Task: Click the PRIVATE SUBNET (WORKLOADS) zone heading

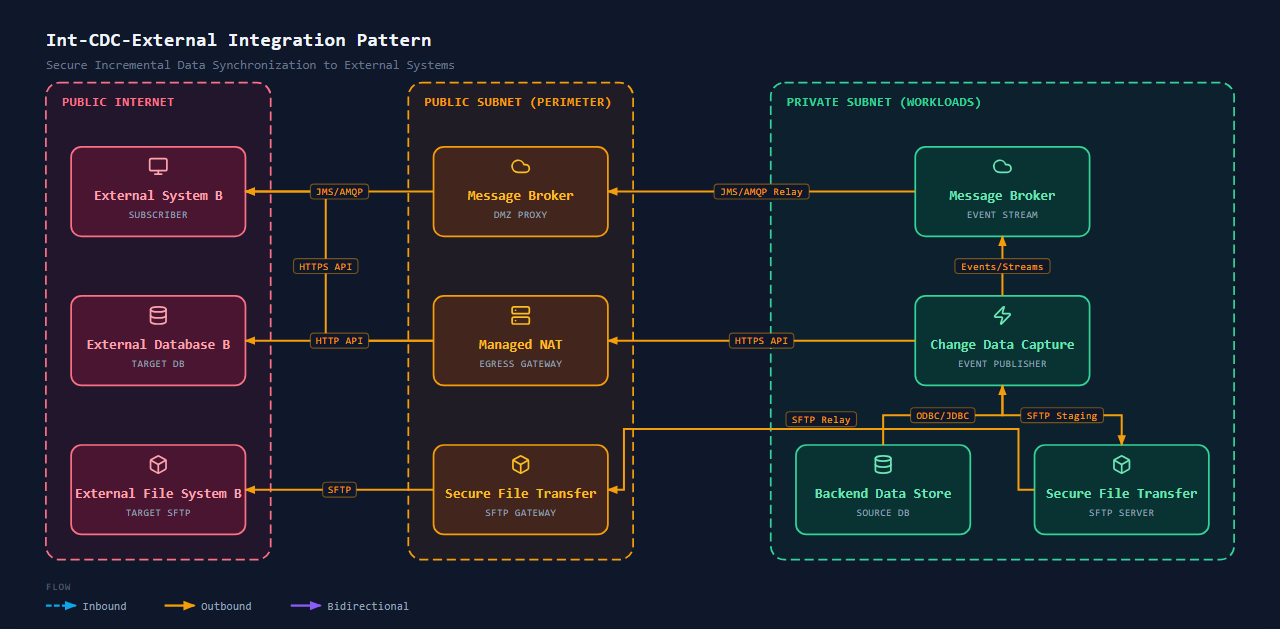Action: [x=884, y=102]
